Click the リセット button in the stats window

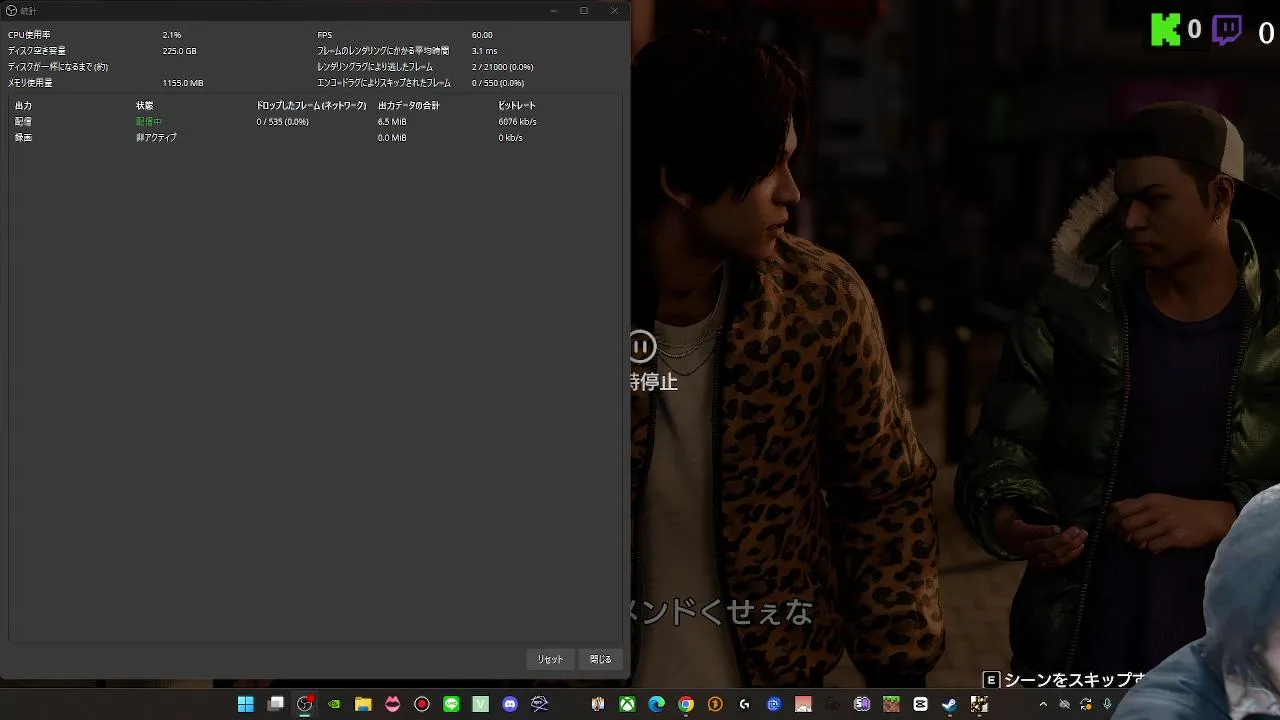[550, 659]
